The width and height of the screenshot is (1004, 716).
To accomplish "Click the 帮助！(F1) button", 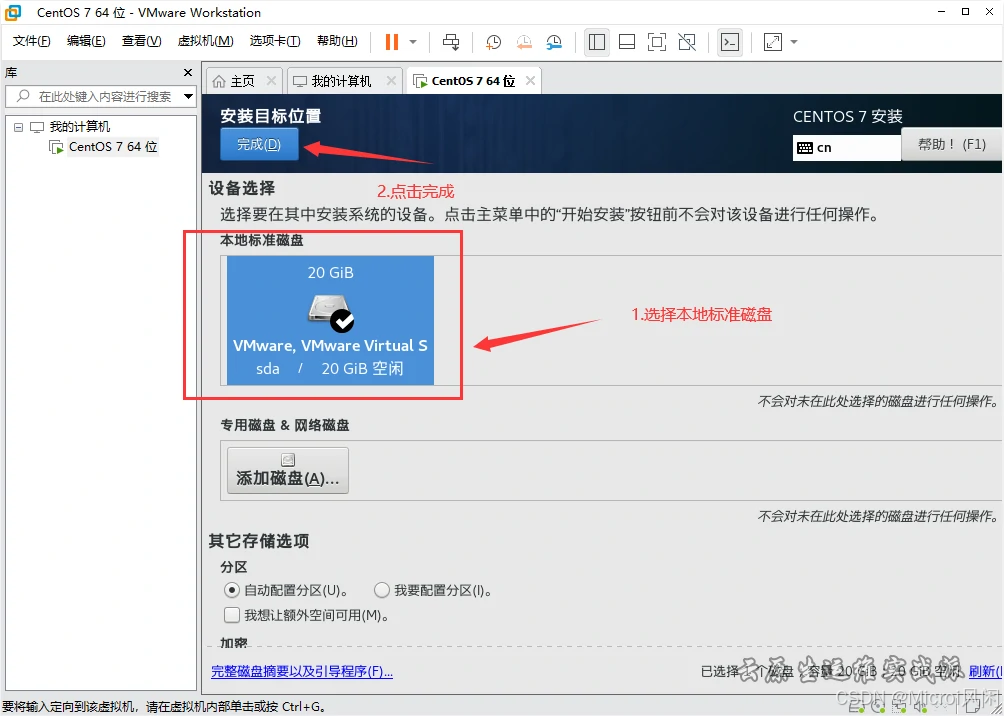I will pos(952,144).
